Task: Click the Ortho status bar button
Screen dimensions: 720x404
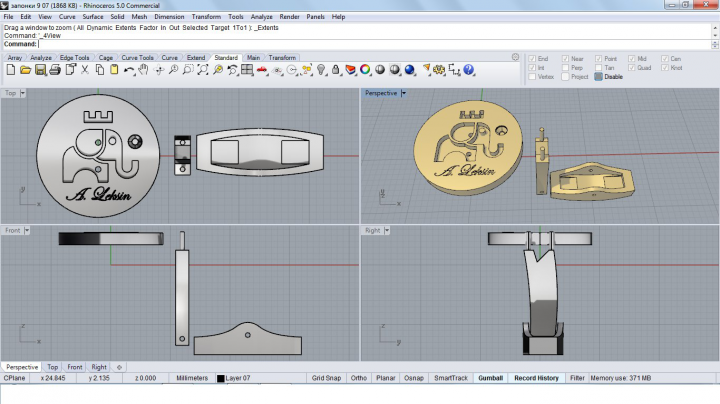Action: click(359, 378)
